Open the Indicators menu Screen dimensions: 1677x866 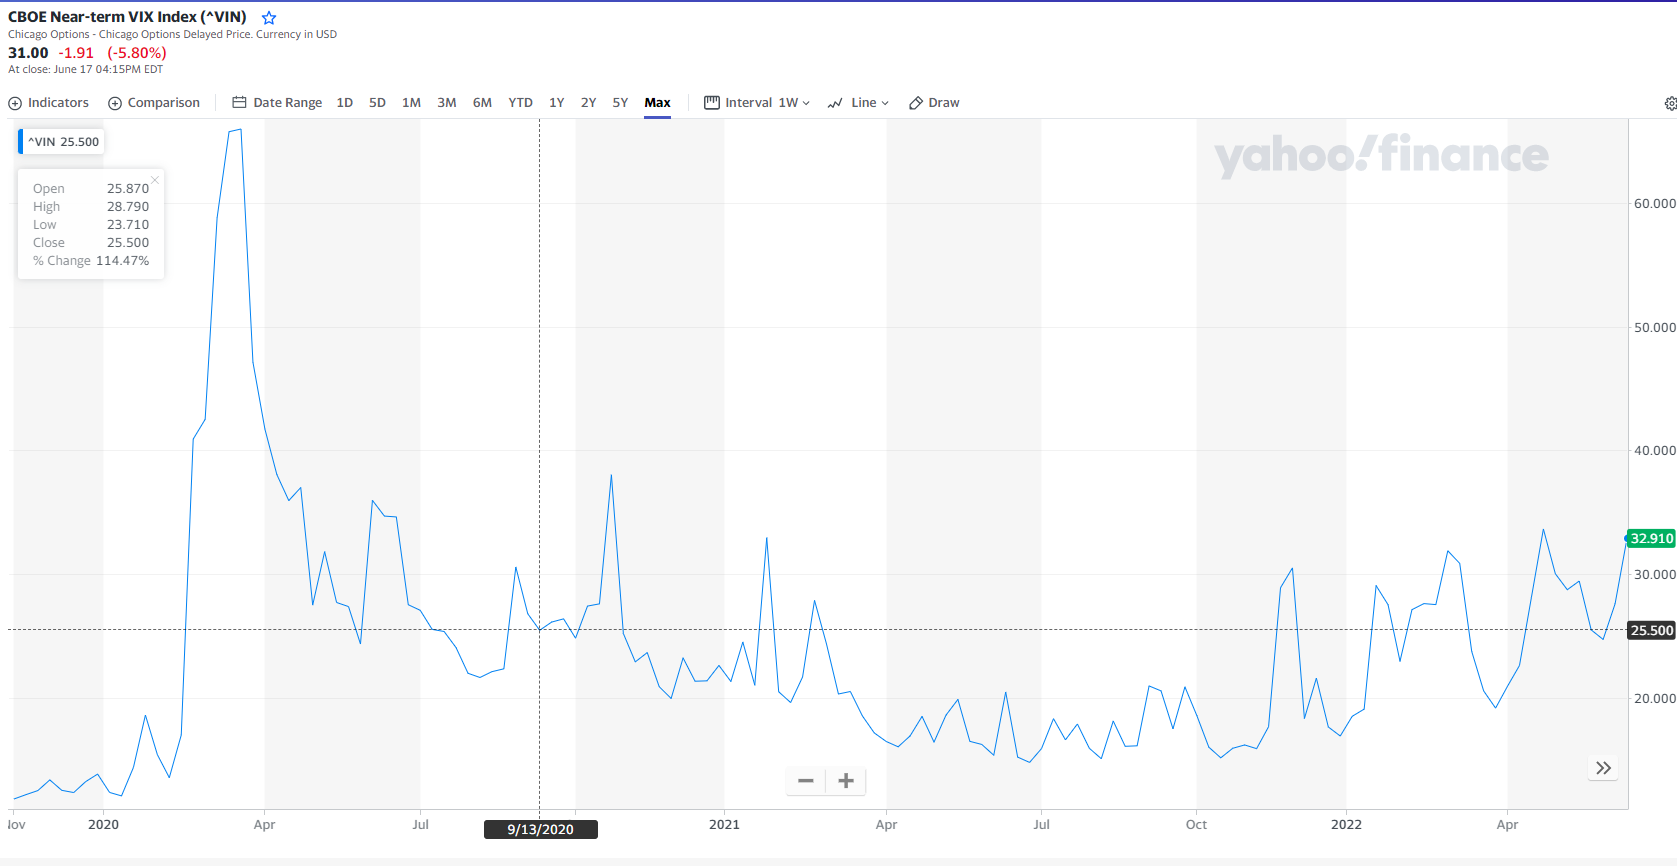click(x=48, y=103)
